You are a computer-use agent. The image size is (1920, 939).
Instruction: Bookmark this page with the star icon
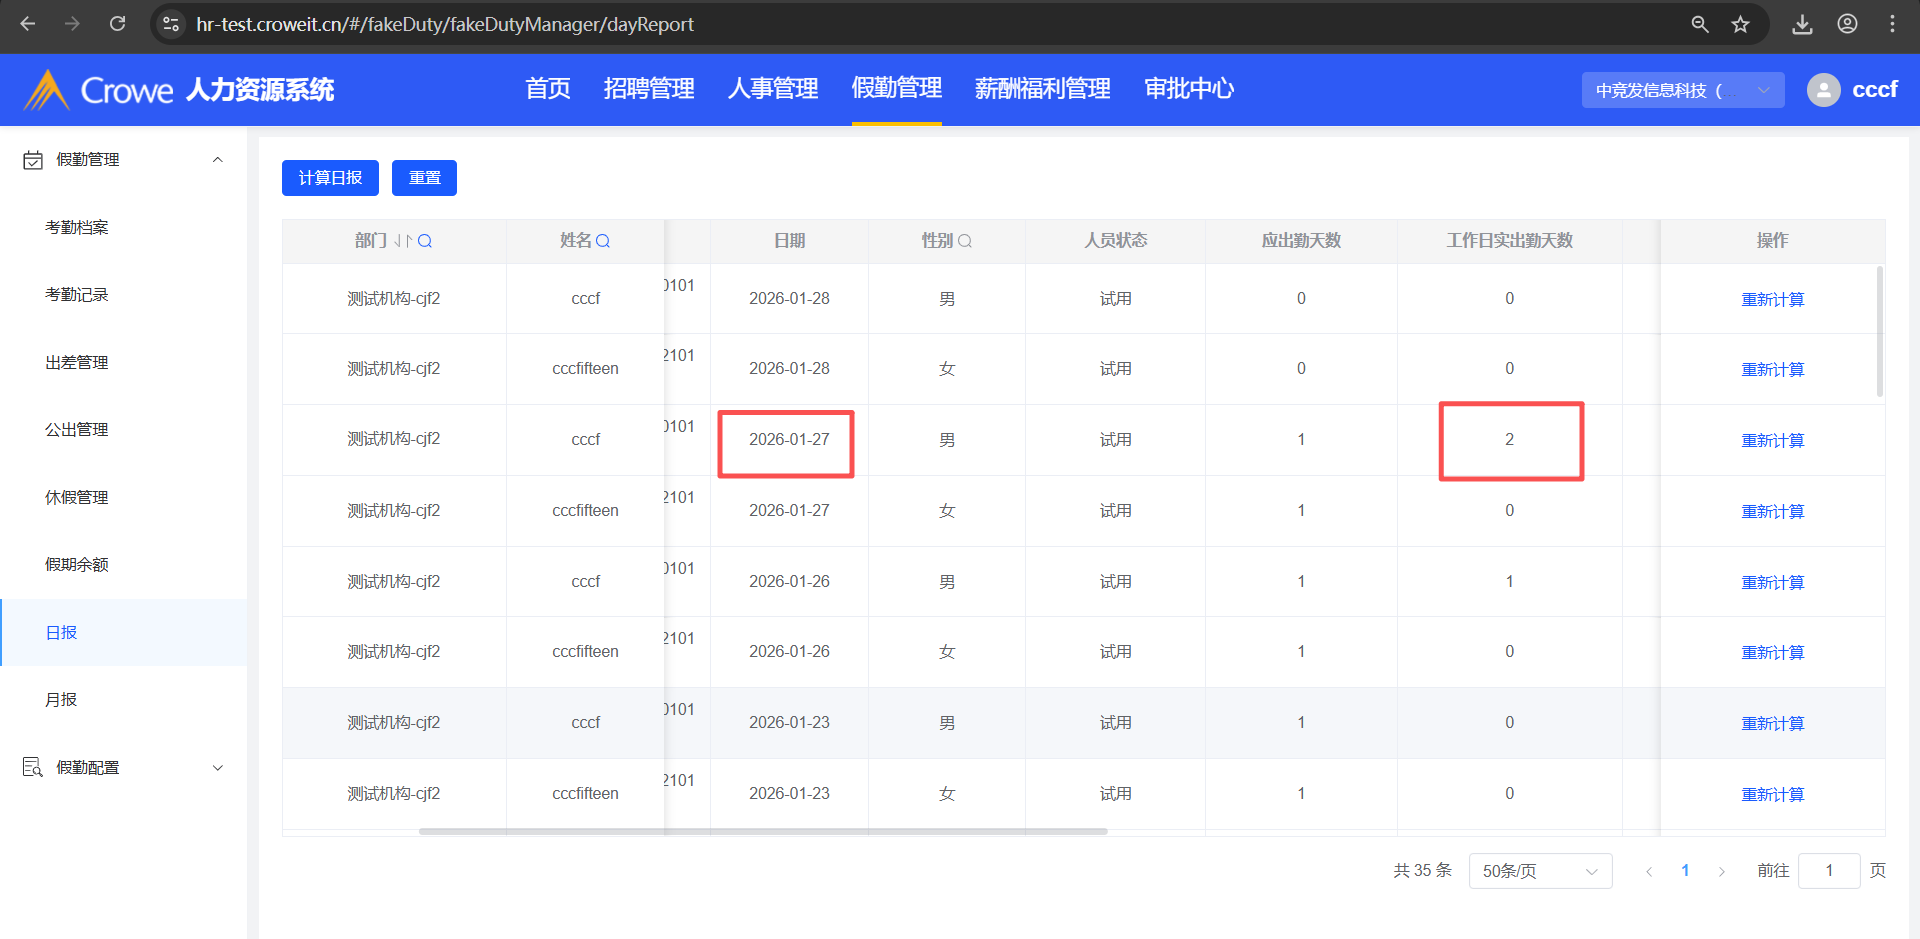click(1741, 24)
